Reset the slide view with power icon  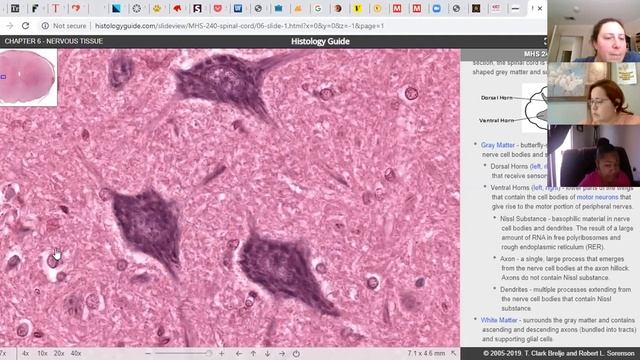(296, 353)
